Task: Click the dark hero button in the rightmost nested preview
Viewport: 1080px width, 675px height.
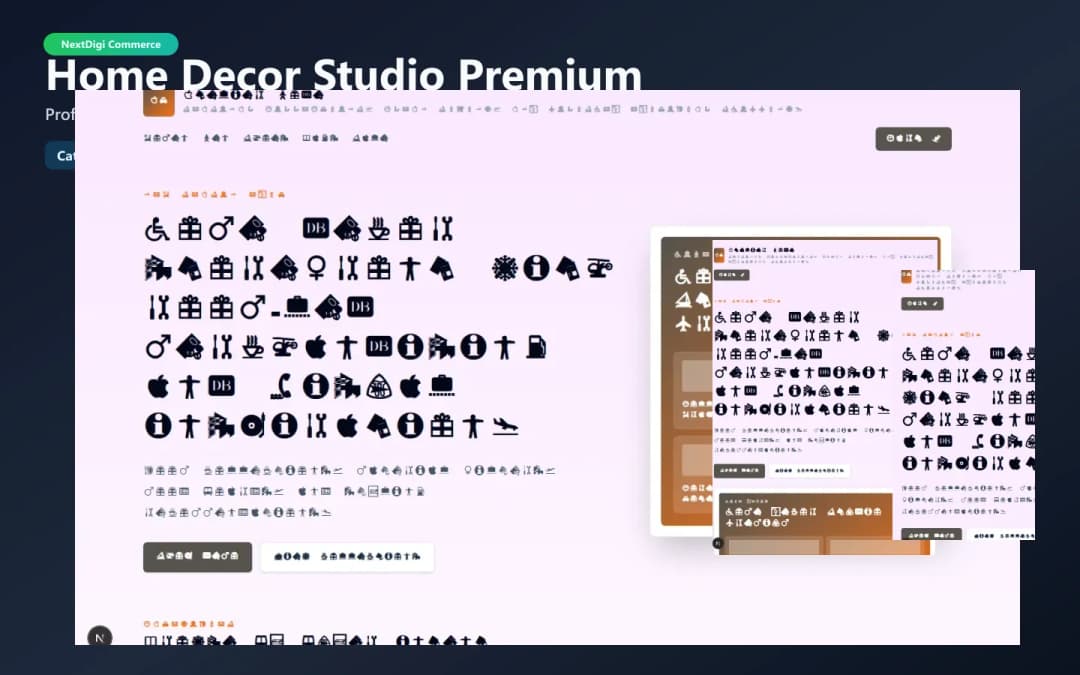Action: tap(931, 534)
